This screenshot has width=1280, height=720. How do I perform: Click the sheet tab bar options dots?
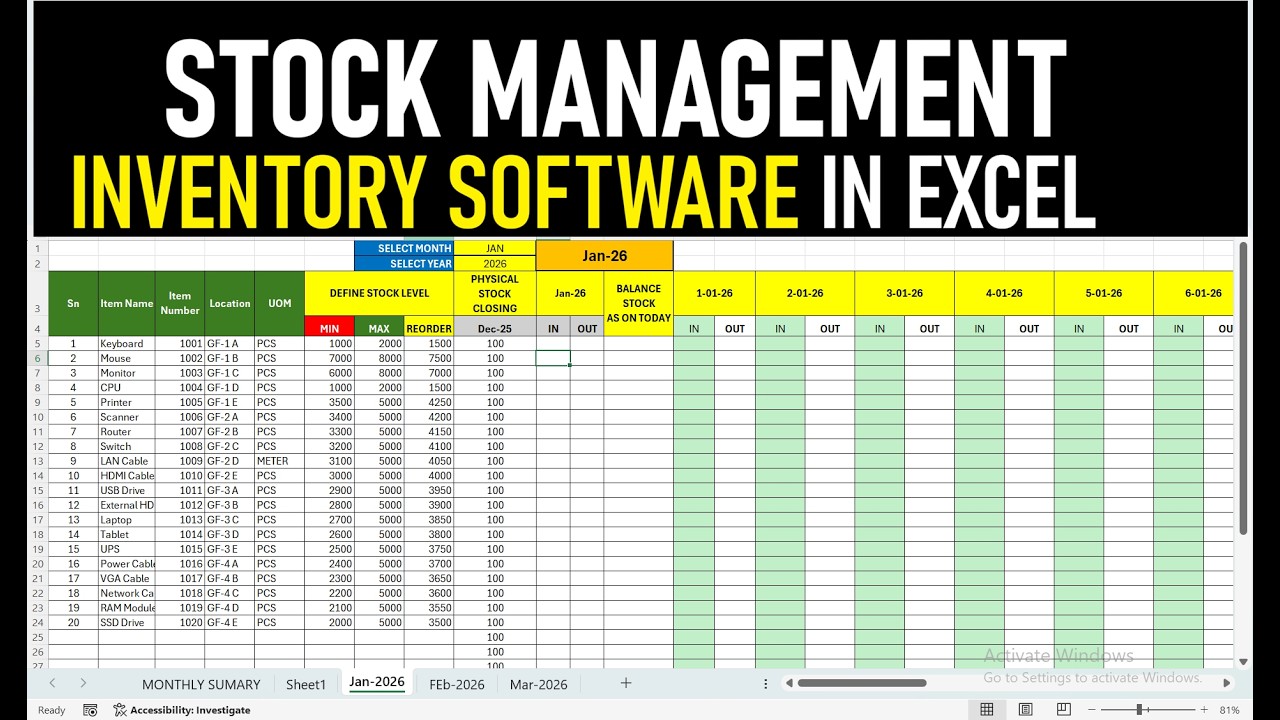click(x=766, y=683)
